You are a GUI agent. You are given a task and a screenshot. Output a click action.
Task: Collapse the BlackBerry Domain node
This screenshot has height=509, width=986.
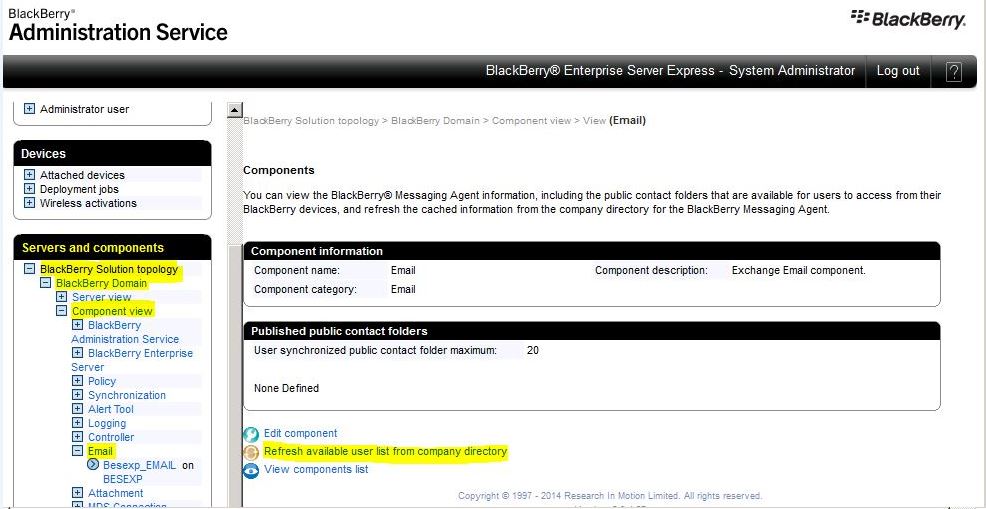[x=45, y=283]
